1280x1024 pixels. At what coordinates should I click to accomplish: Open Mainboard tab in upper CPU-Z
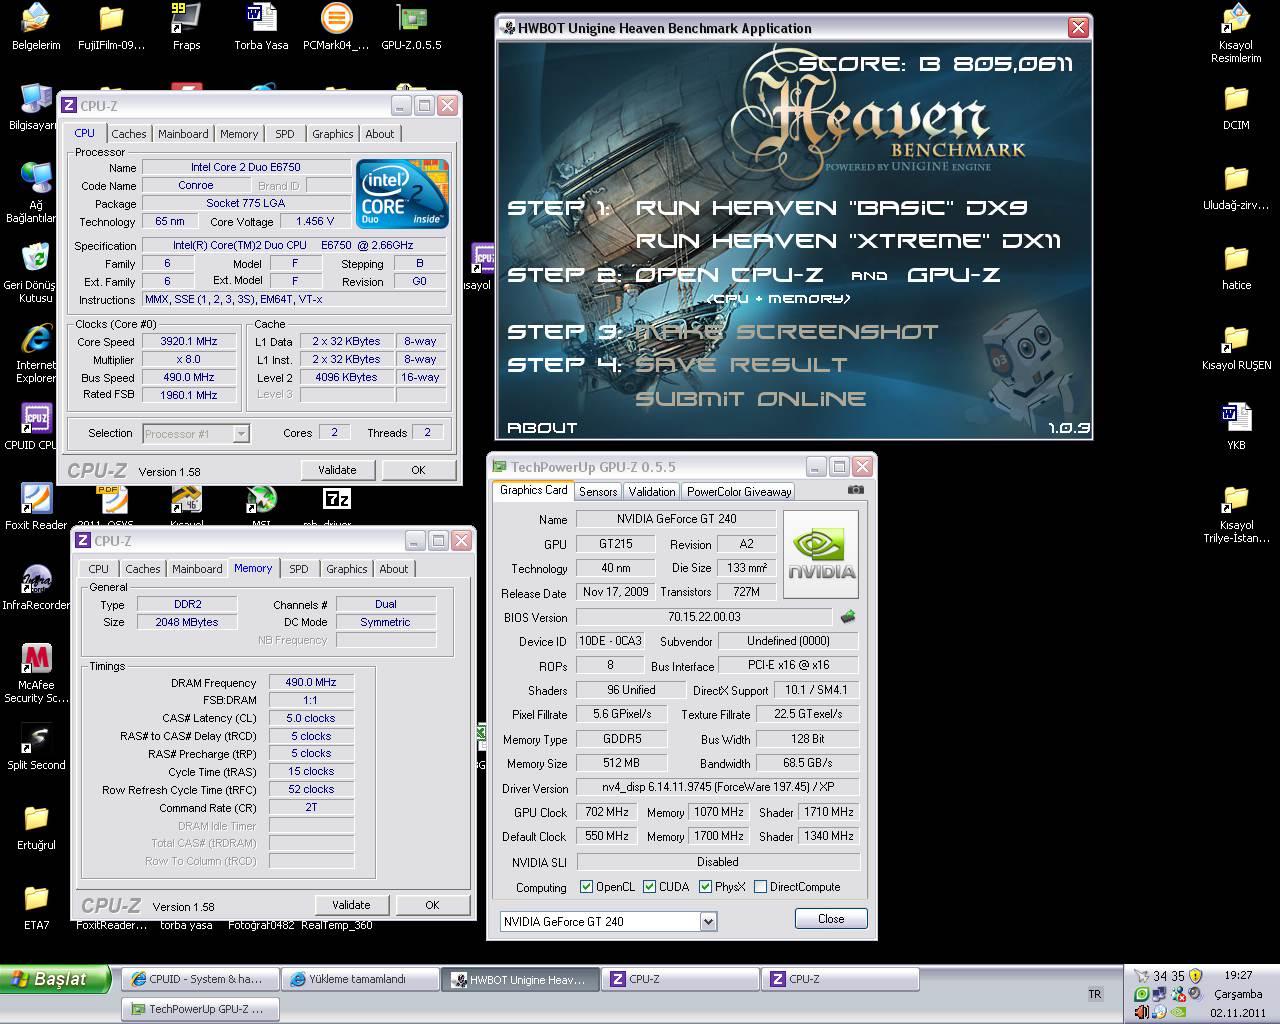183,134
